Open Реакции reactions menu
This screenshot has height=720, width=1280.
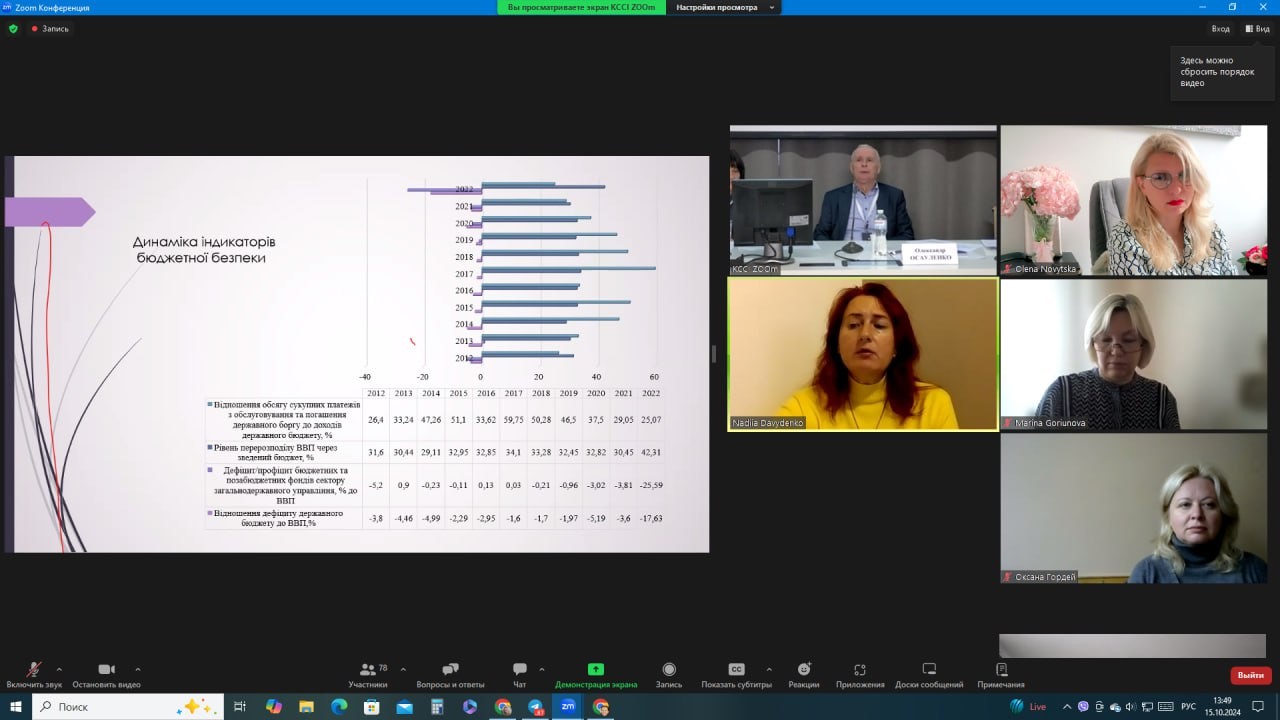click(x=804, y=676)
